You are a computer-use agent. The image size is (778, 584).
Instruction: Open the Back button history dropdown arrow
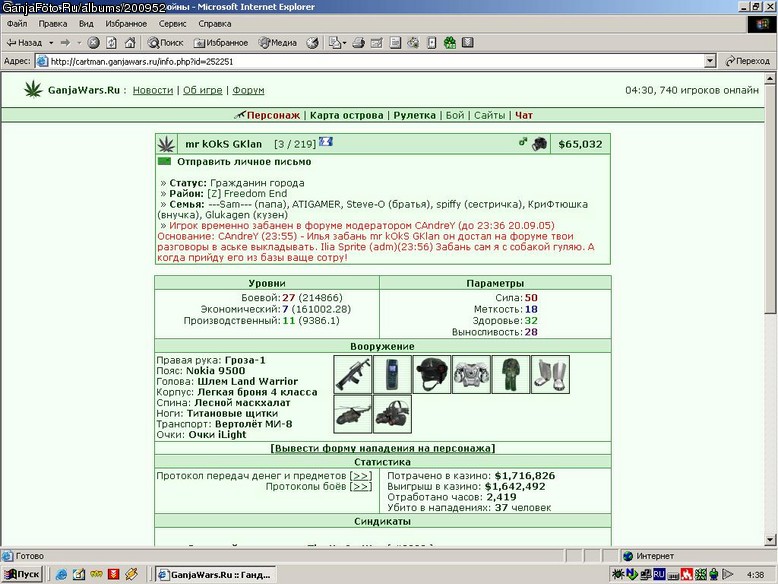[51, 43]
